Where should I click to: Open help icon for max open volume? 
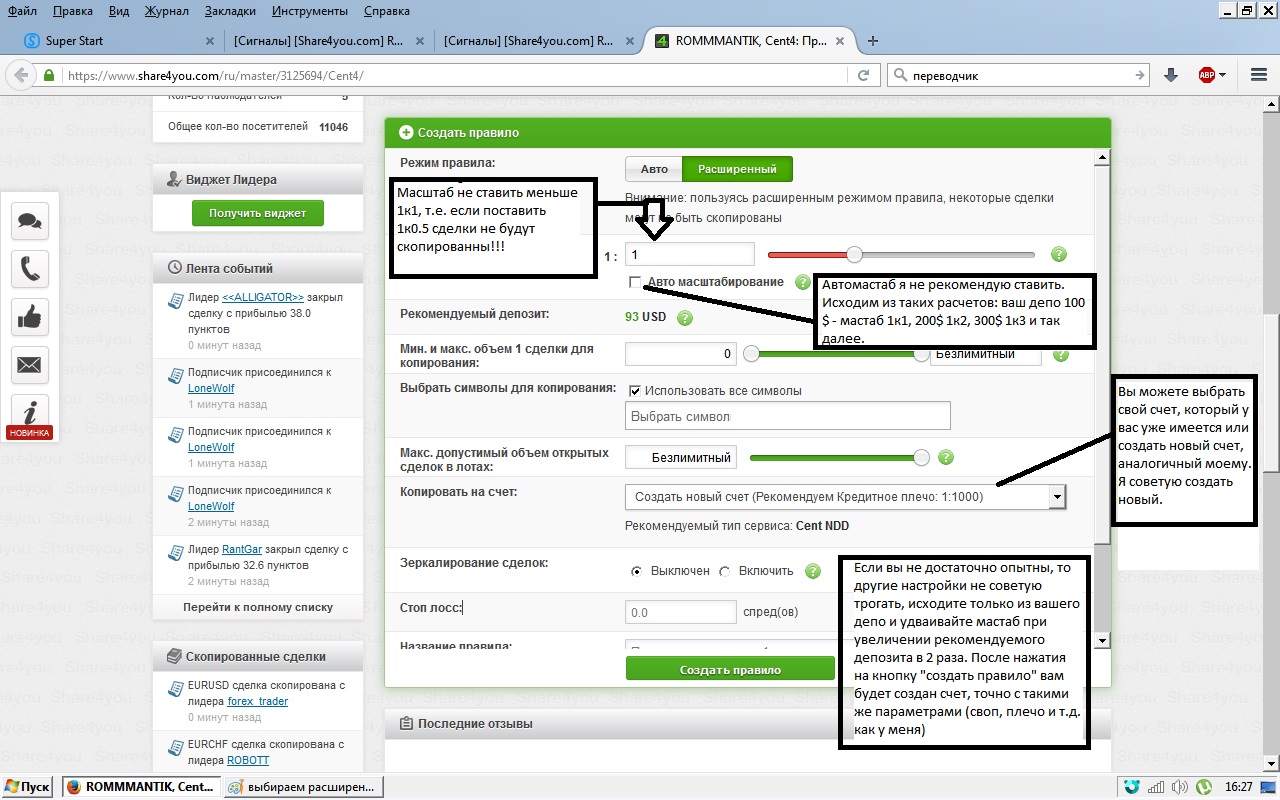[945, 457]
